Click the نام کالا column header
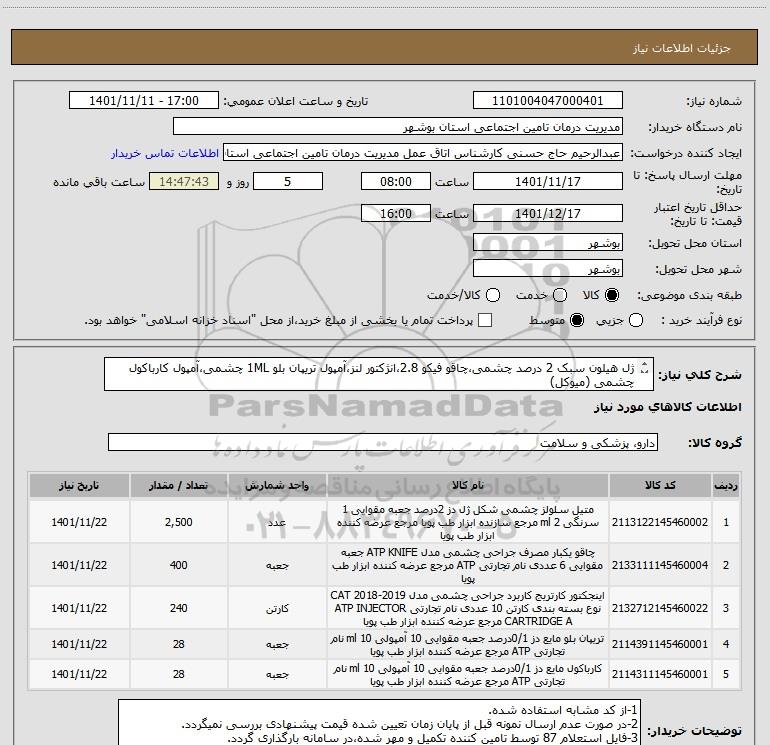Viewport: 770px width, 745px height. pyautogui.click(x=468, y=485)
